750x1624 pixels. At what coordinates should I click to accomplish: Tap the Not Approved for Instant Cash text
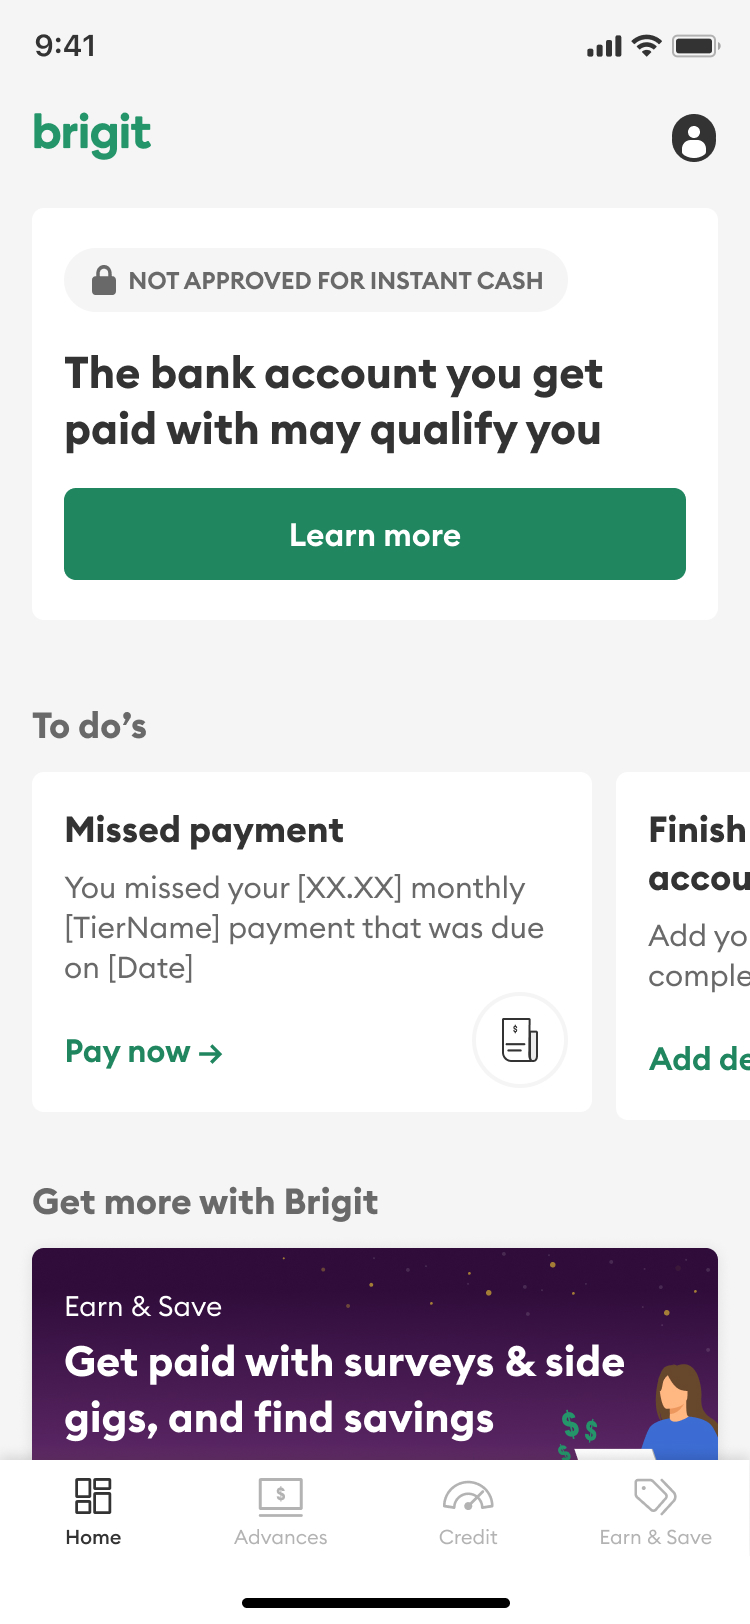pos(335,281)
